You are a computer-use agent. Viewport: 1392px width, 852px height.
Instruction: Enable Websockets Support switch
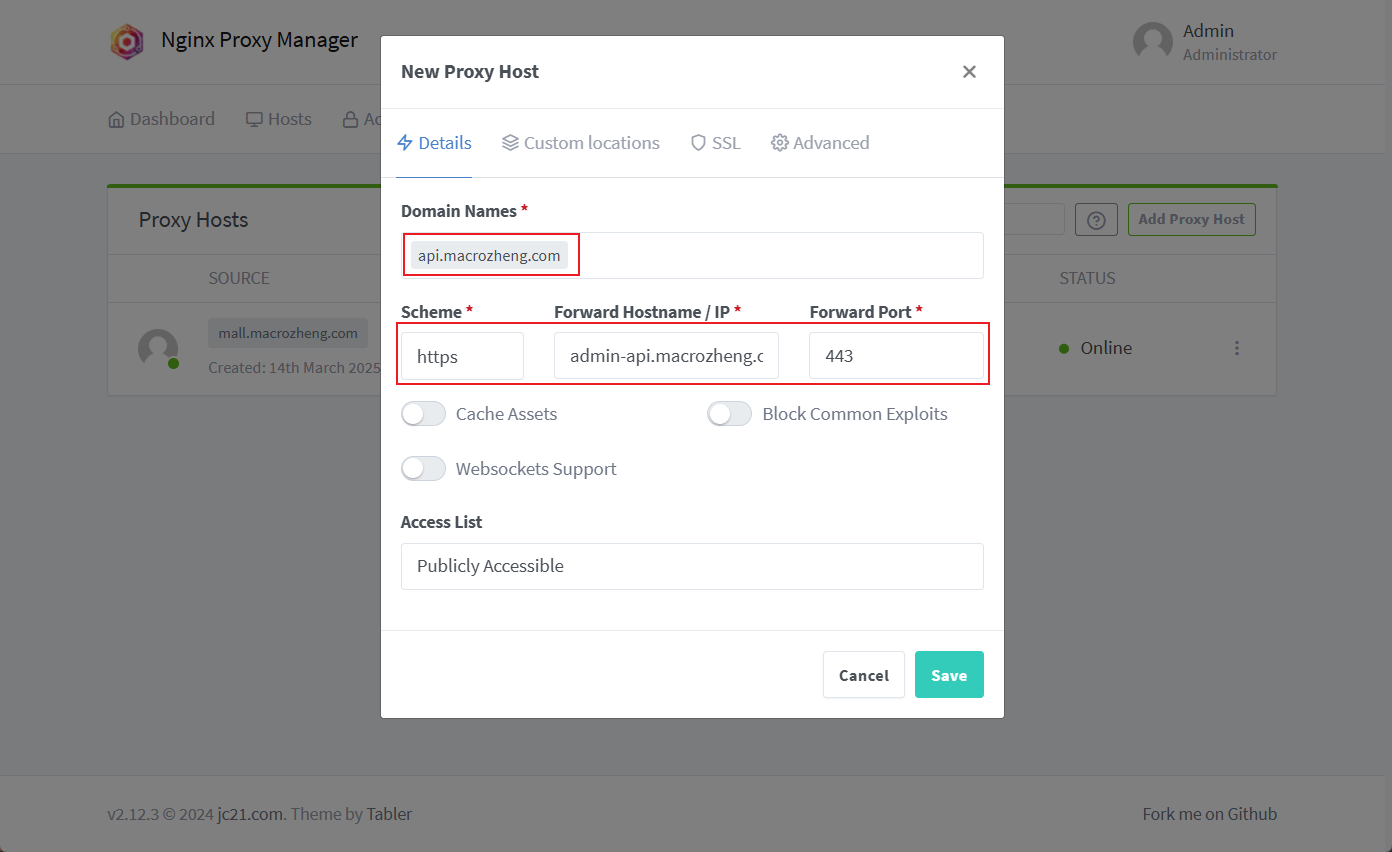(x=423, y=469)
